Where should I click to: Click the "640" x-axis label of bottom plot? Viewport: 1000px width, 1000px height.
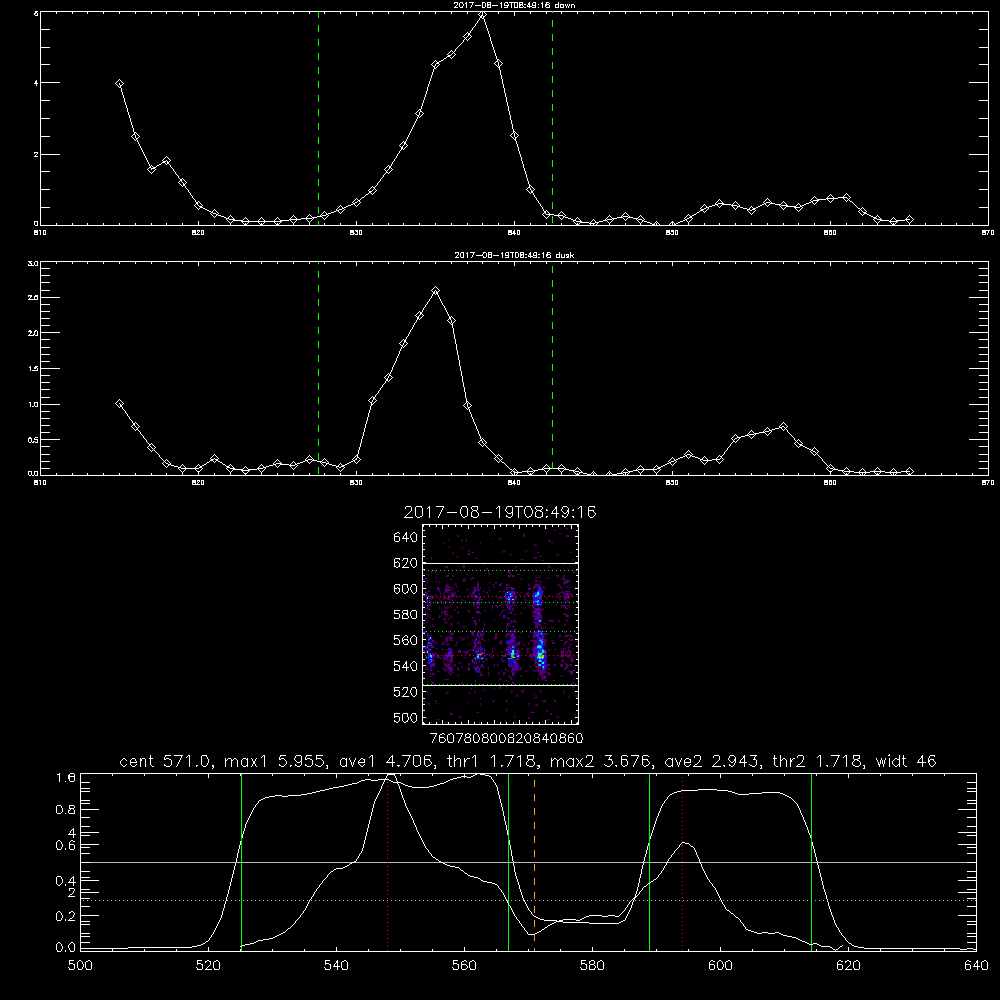(976, 966)
